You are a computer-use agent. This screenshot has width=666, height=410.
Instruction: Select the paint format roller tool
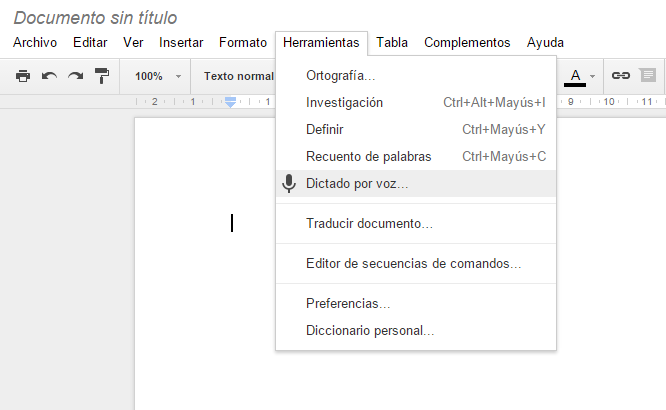[x=101, y=76]
